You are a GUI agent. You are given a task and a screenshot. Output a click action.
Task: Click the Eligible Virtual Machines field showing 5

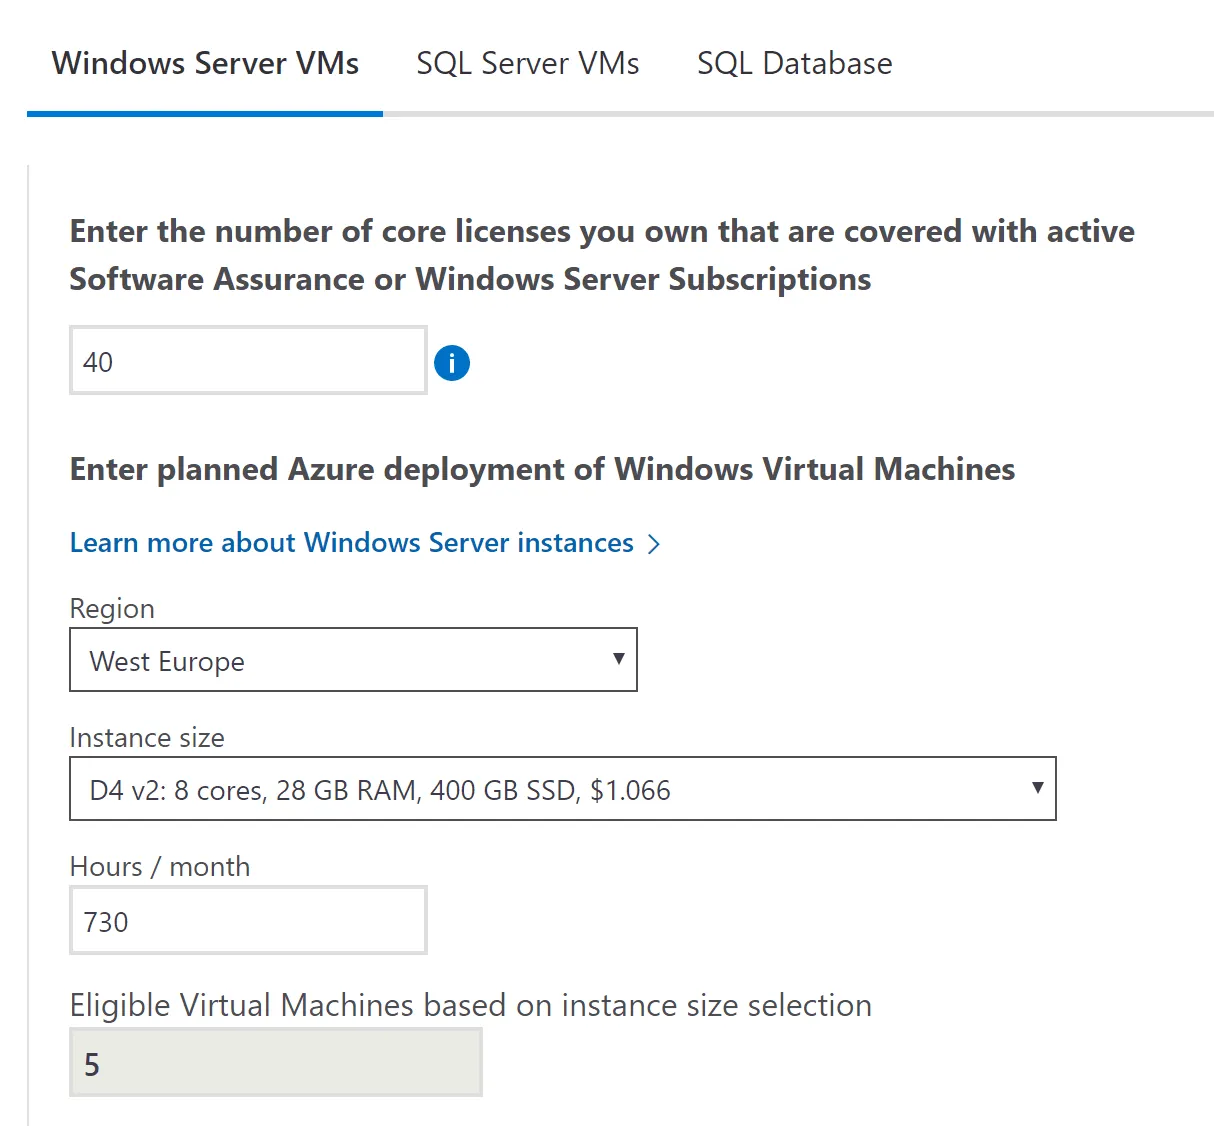coord(276,1062)
